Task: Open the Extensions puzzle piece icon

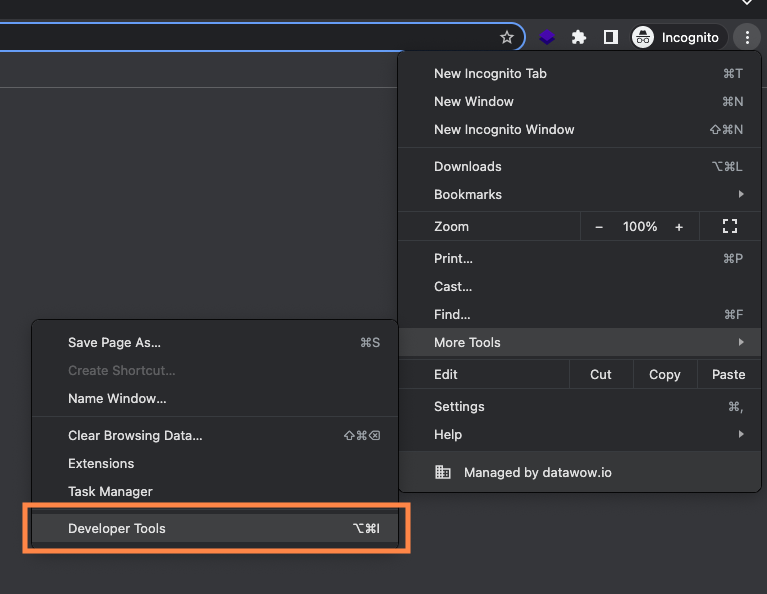Action: pyautogui.click(x=579, y=37)
